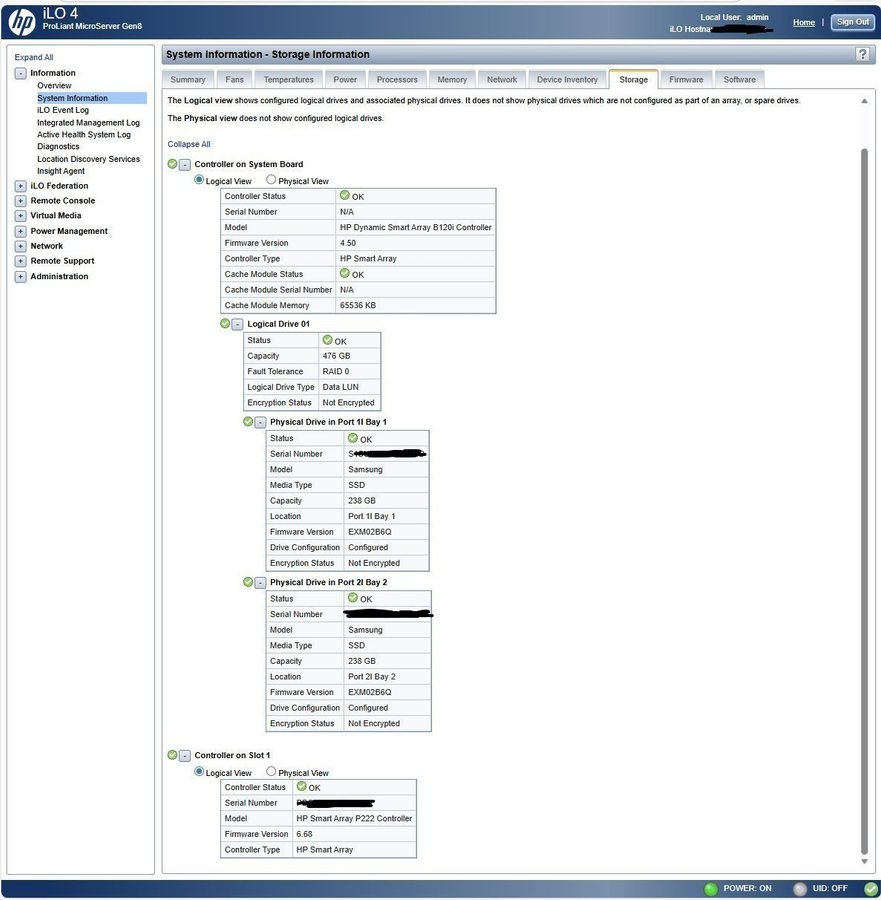Click Controller on Slot 1 status icon
The height and width of the screenshot is (900, 881).
pos(172,755)
